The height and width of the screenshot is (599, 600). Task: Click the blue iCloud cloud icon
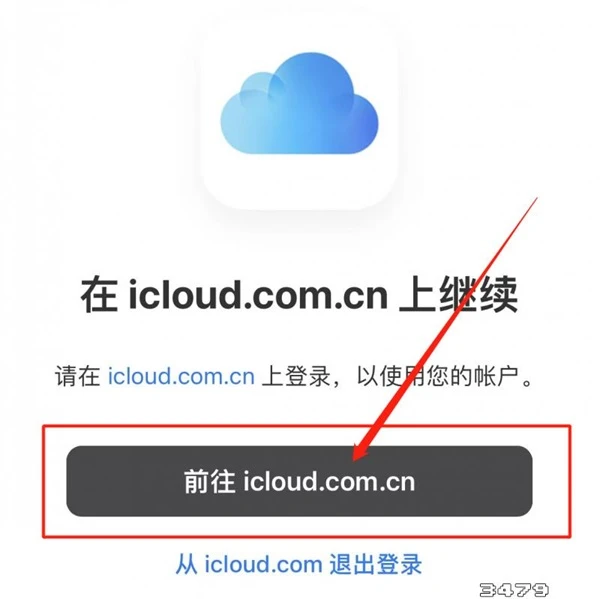pyautogui.click(x=299, y=103)
